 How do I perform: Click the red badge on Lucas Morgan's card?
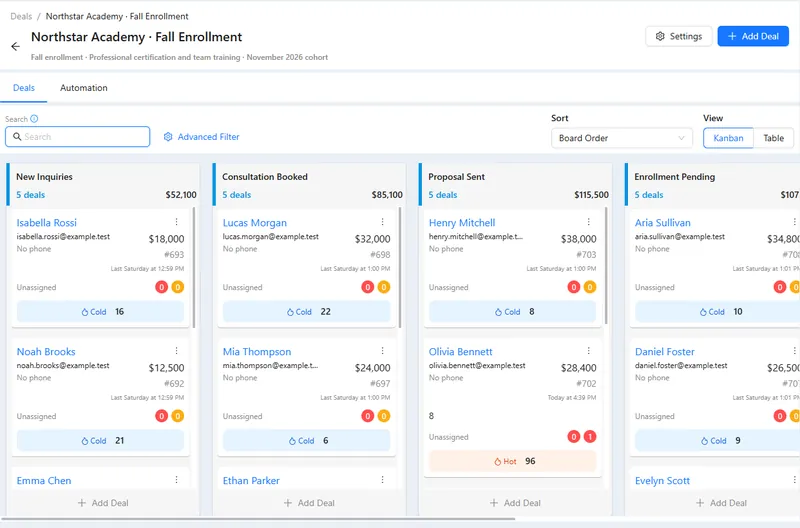click(x=368, y=287)
